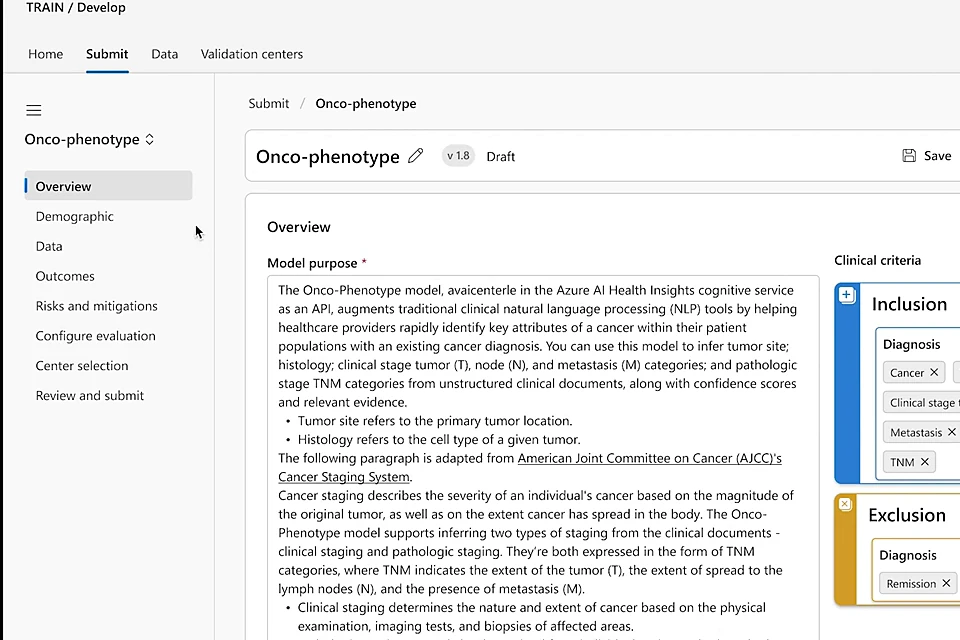Click the Cancer tag label
Image resolution: width=960 pixels, height=640 pixels.
[907, 372]
